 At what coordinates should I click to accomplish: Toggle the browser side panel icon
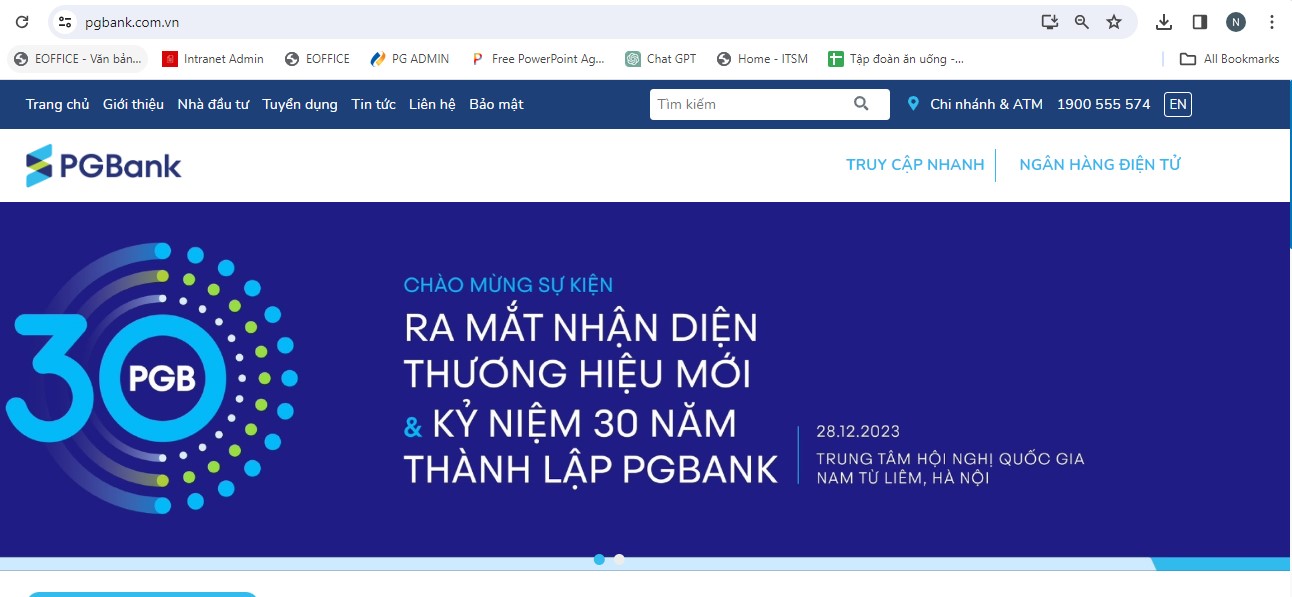1200,21
